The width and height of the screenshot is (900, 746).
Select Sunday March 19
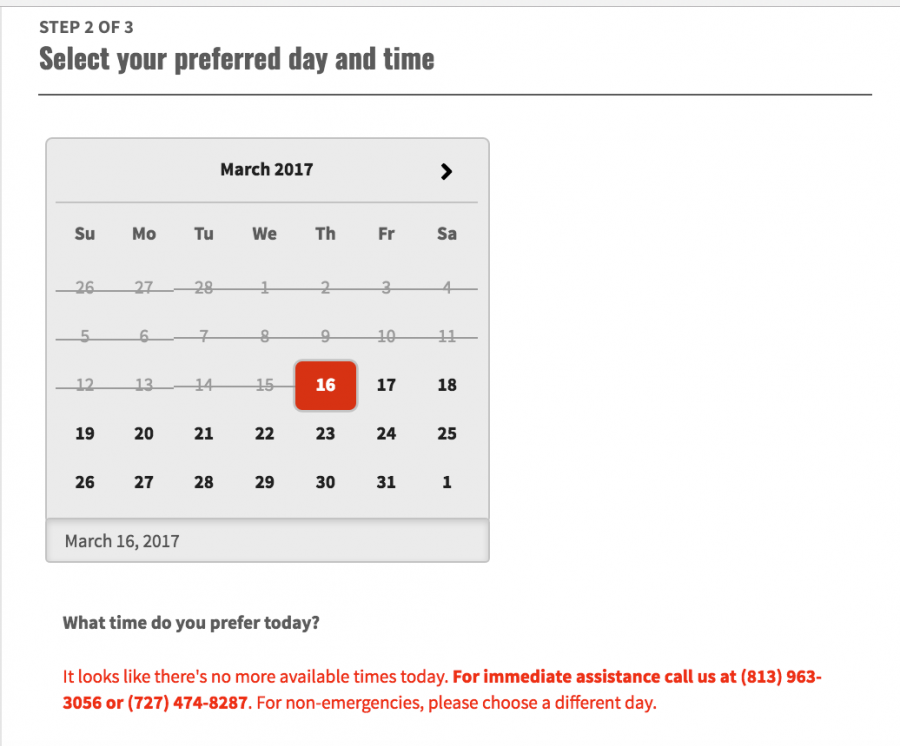[85, 433]
